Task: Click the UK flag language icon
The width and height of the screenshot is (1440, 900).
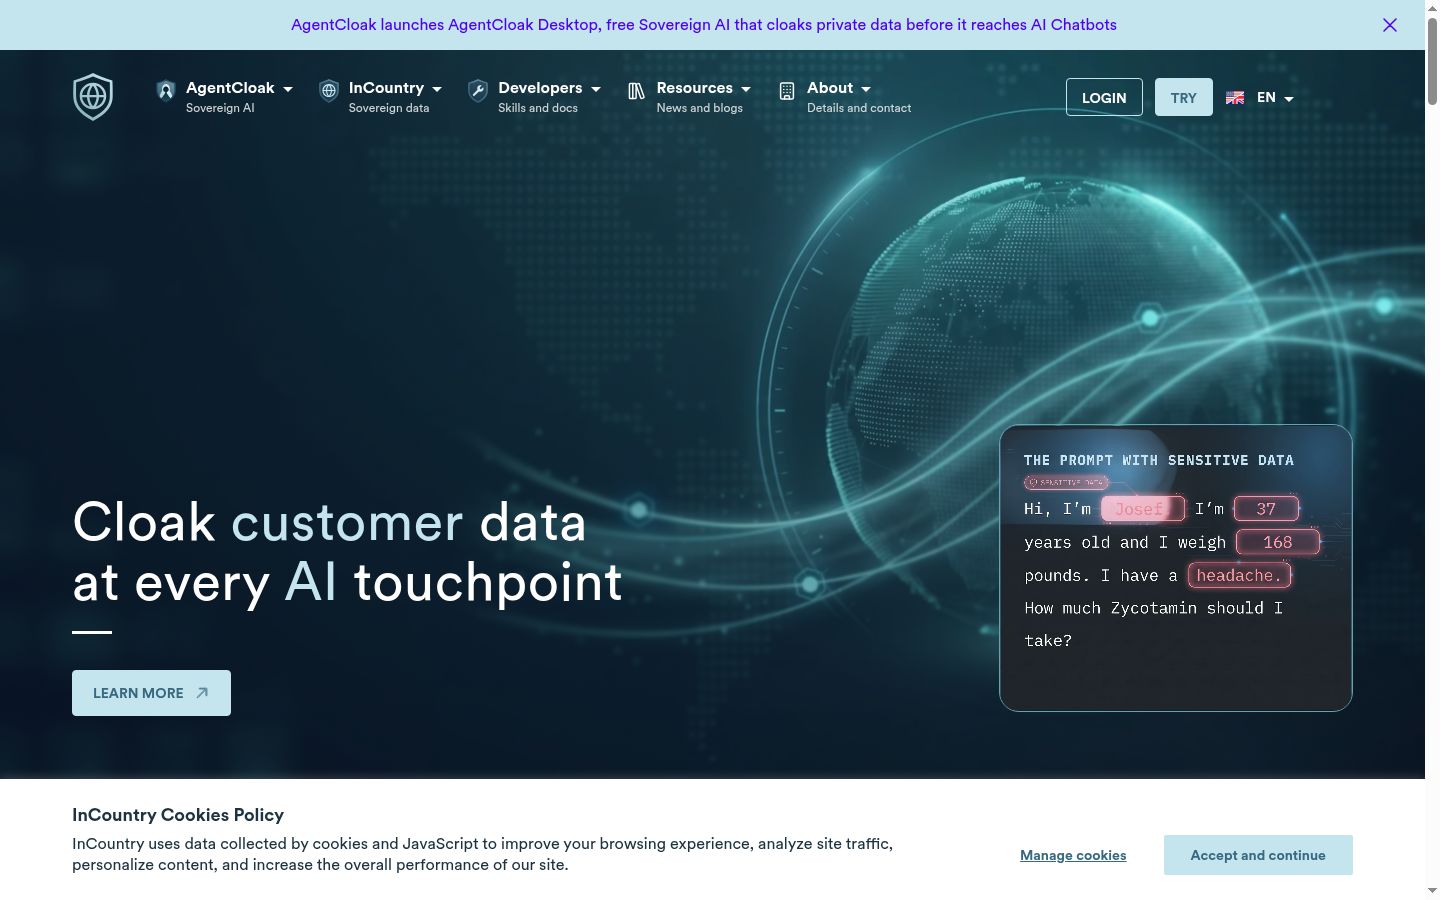Action: [x=1235, y=98]
